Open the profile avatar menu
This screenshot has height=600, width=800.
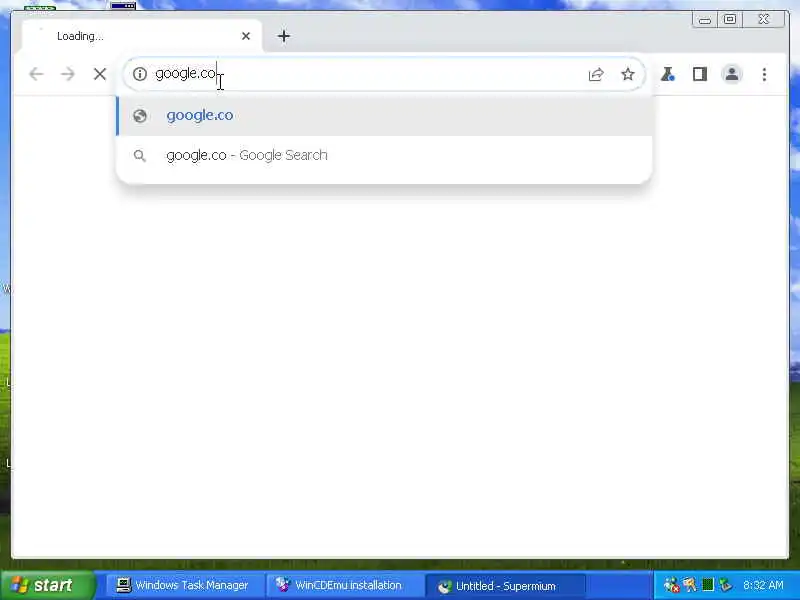(732, 74)
